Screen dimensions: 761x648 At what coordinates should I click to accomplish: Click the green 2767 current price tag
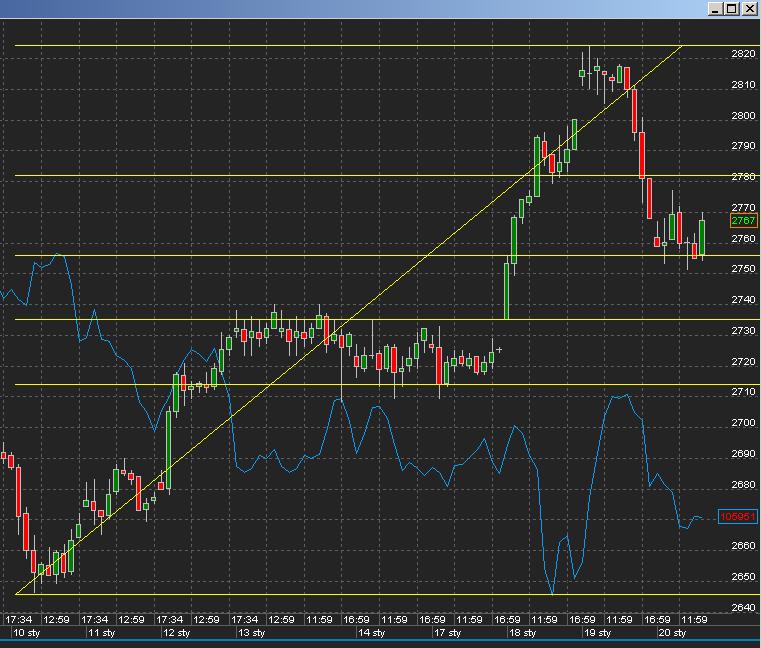(x=743, y=221)
